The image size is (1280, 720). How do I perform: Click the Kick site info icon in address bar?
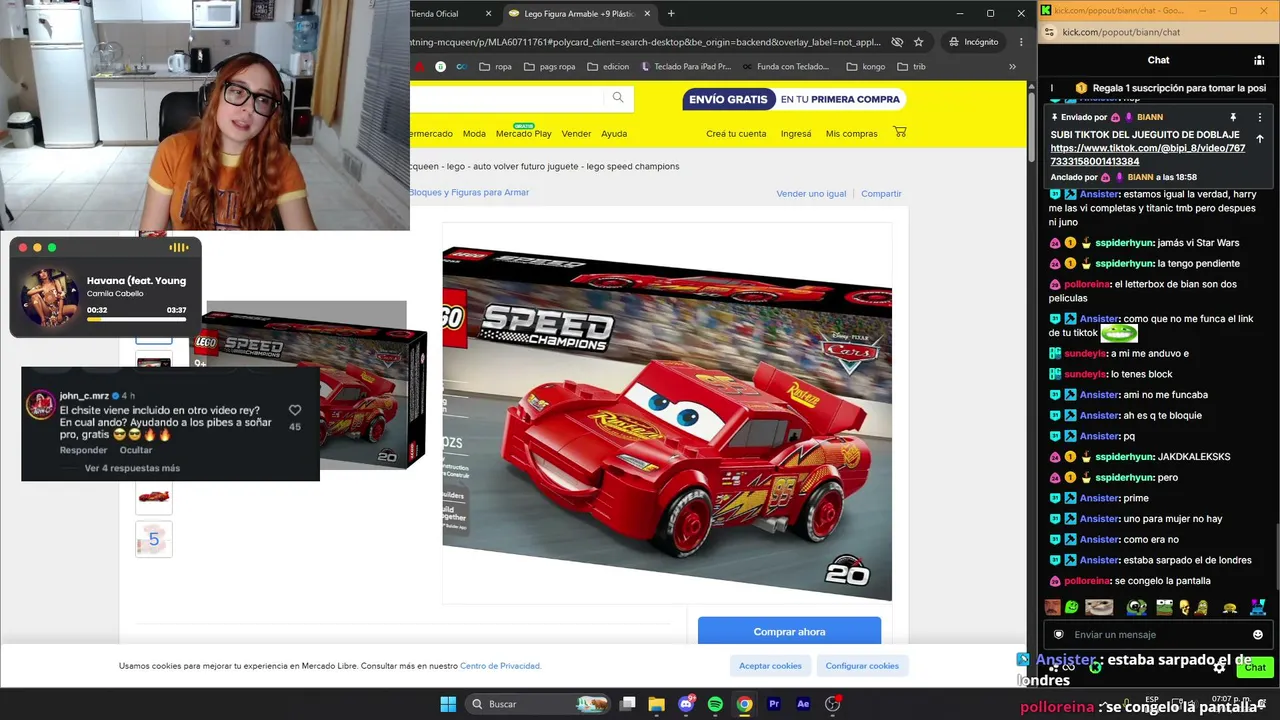[1047, 32]
